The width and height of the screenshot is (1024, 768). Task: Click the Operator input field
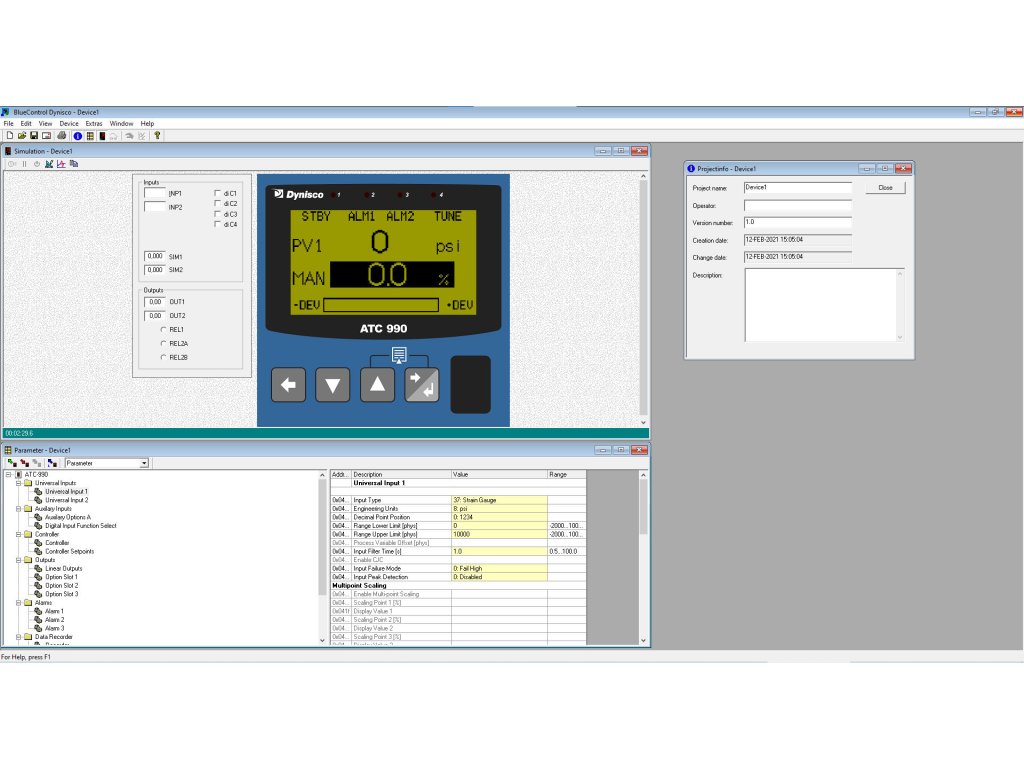coord(797,206)
